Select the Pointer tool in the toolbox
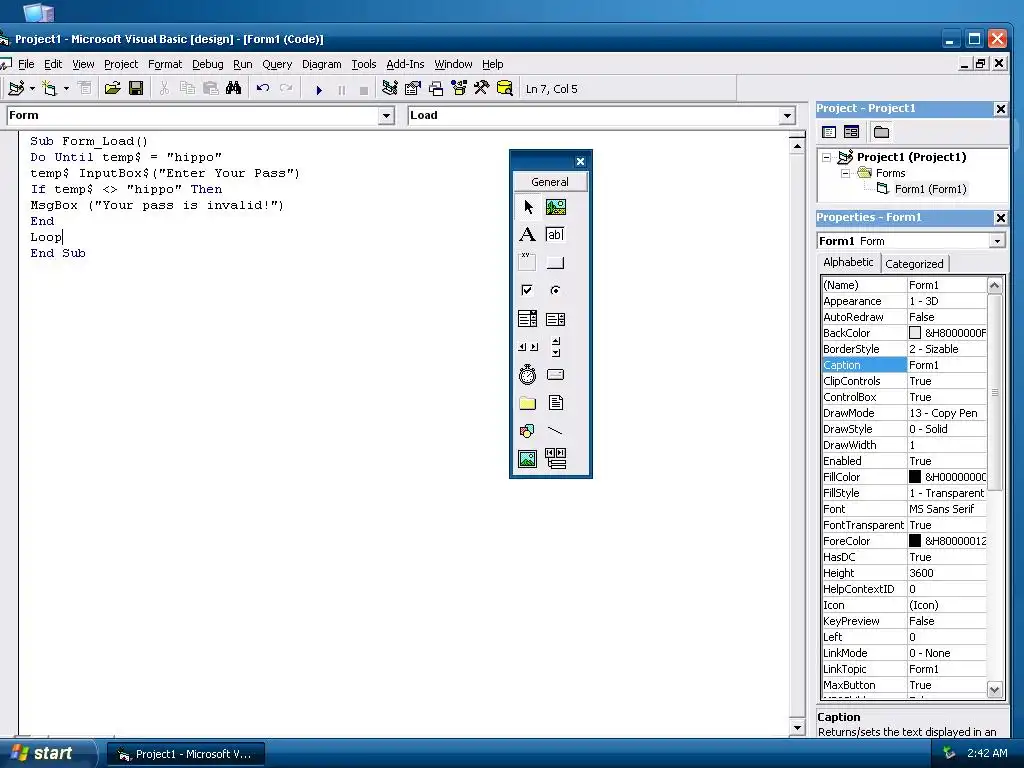The image size is (1024, 768). tap(528, 207)
